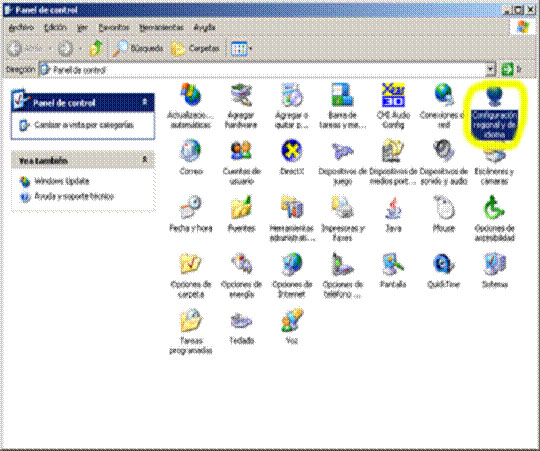The width and height of the screenshot is (540, 451).
Task: Expand the back button history arrow
Action: [50, 49]
